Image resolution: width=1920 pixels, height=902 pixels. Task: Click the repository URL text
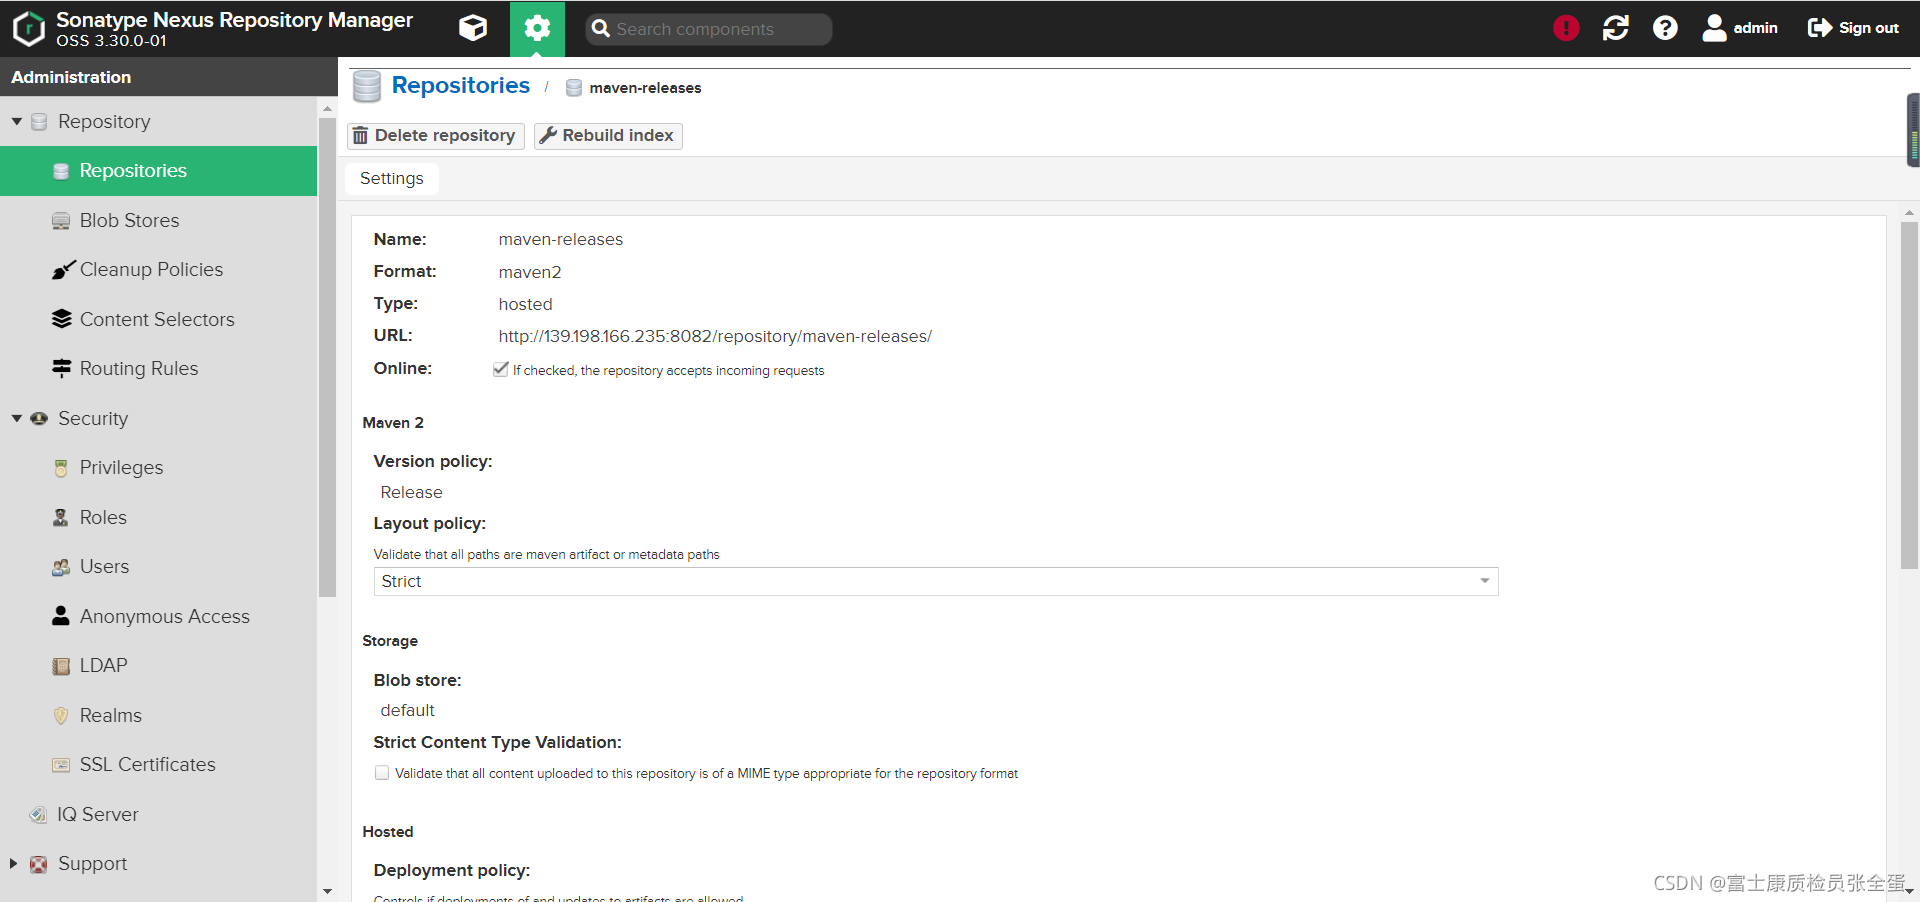715,337
